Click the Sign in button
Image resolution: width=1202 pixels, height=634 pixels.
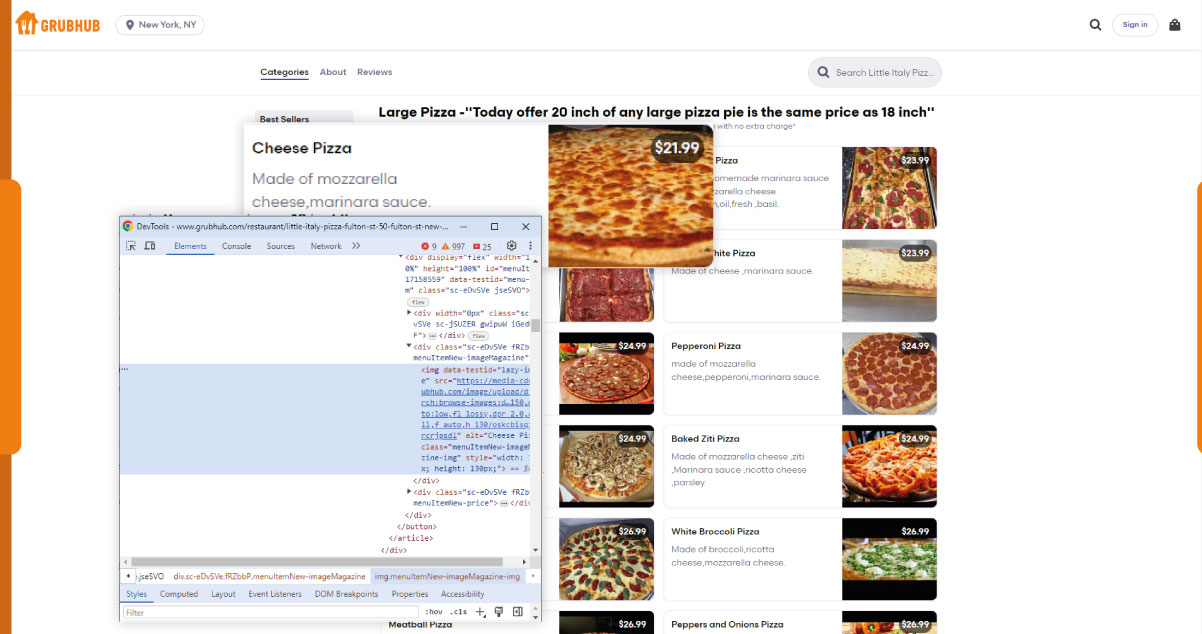(1134, 24)
